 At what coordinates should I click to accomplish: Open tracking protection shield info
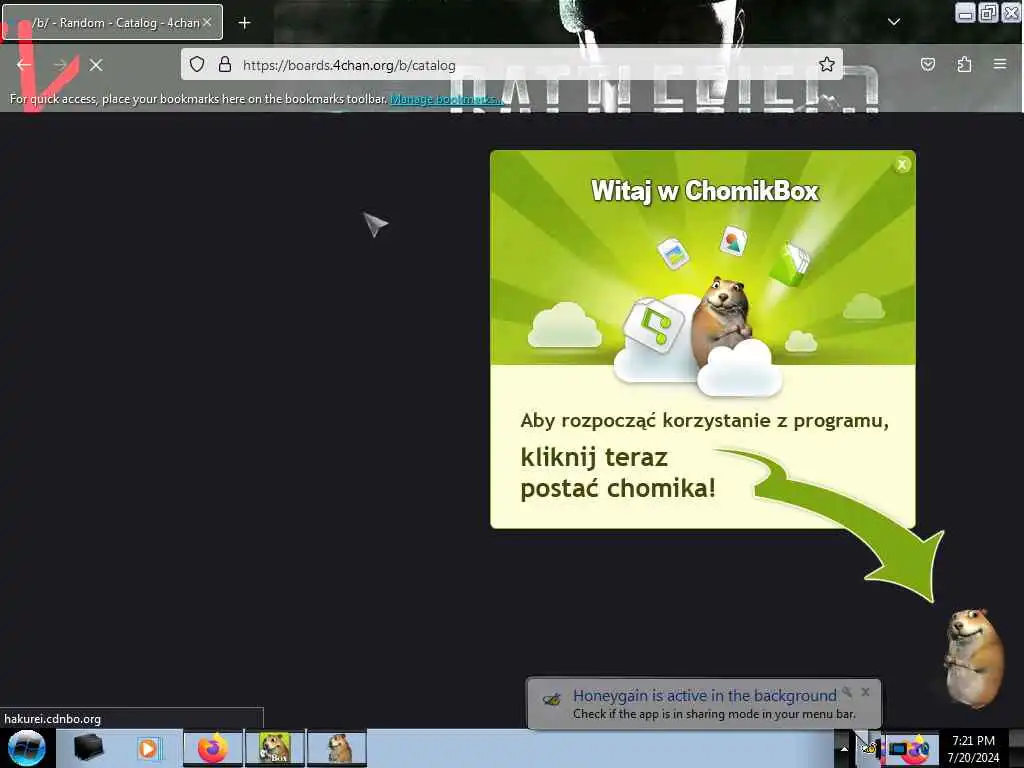(x=197, y=64)
